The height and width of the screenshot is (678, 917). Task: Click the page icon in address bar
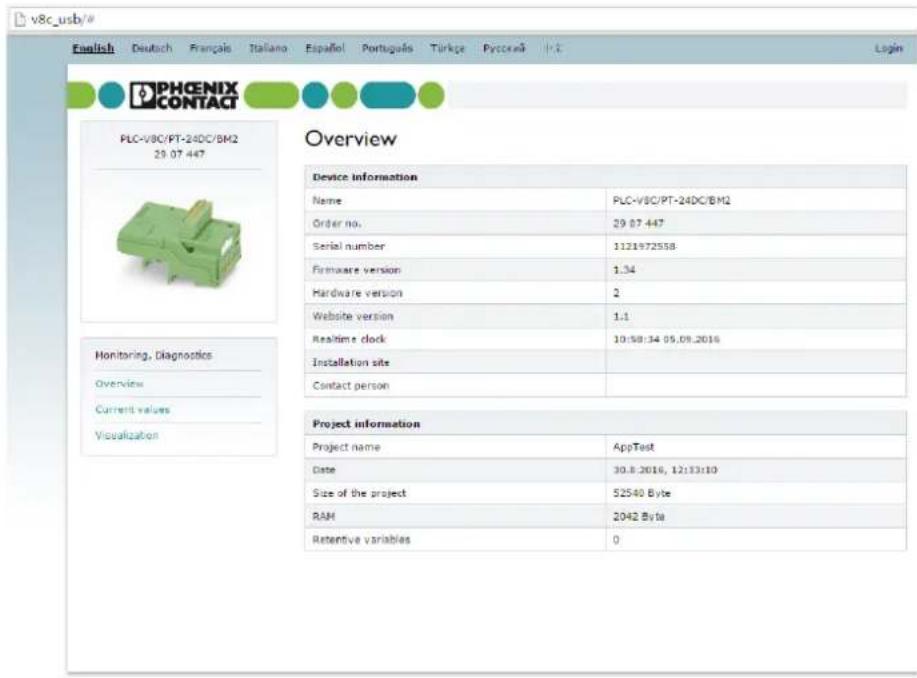pyautogui.click(x=20, y=20)
